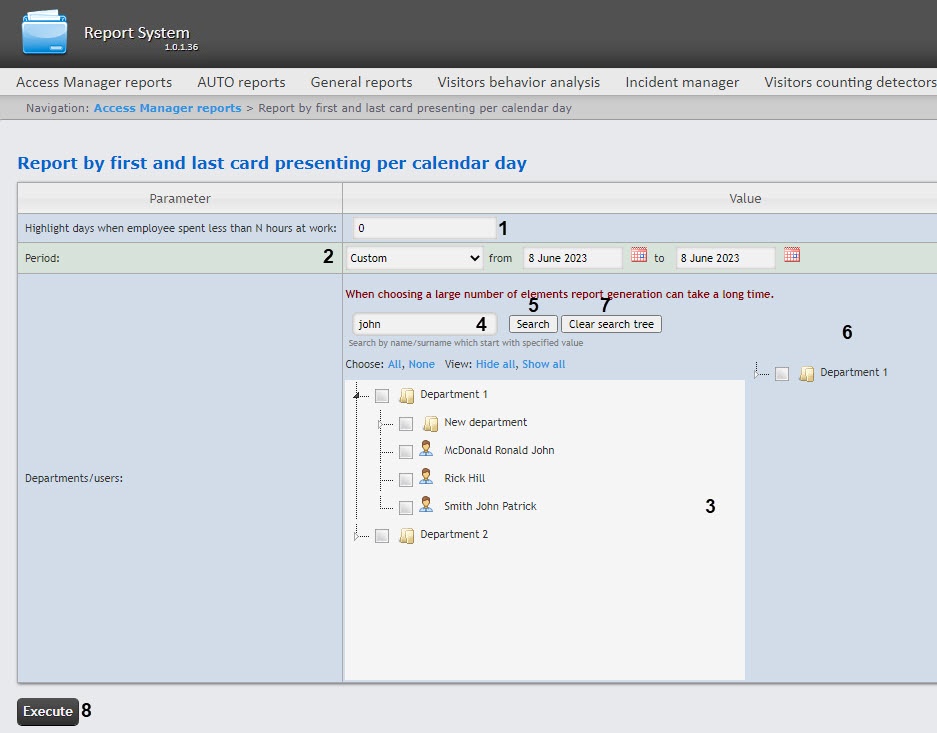
Task: Select the Department 2 checkbox
Action: pyautogui.click(x=382, y=536)
